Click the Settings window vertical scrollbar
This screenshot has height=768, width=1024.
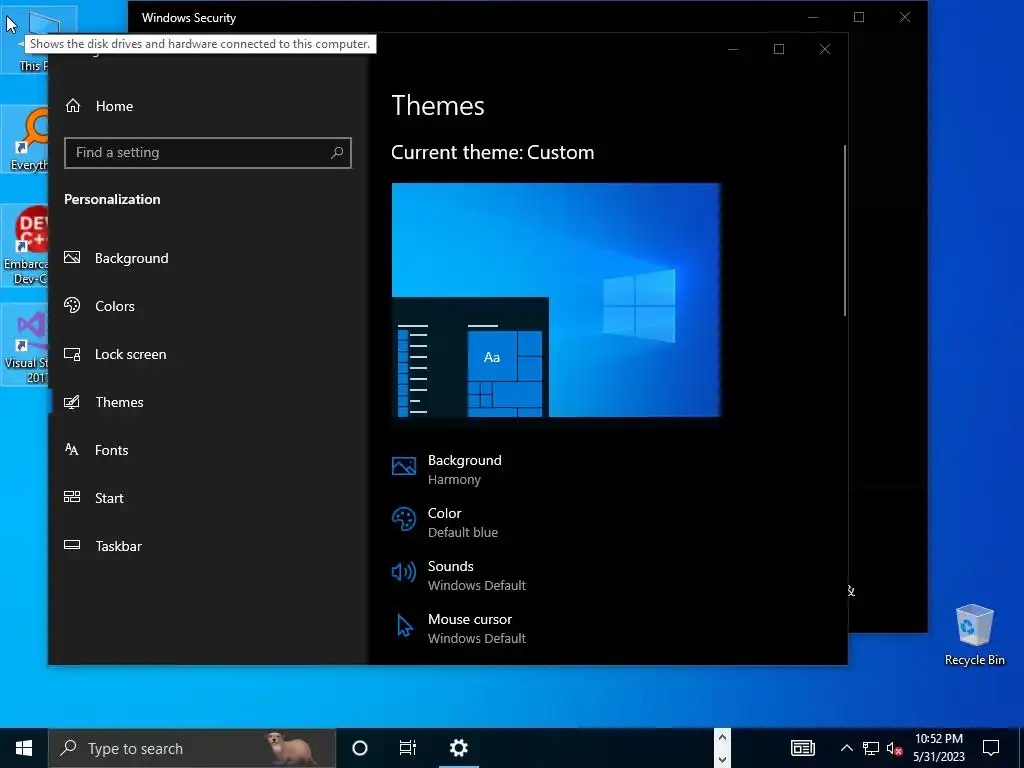(x=844, y=231)
